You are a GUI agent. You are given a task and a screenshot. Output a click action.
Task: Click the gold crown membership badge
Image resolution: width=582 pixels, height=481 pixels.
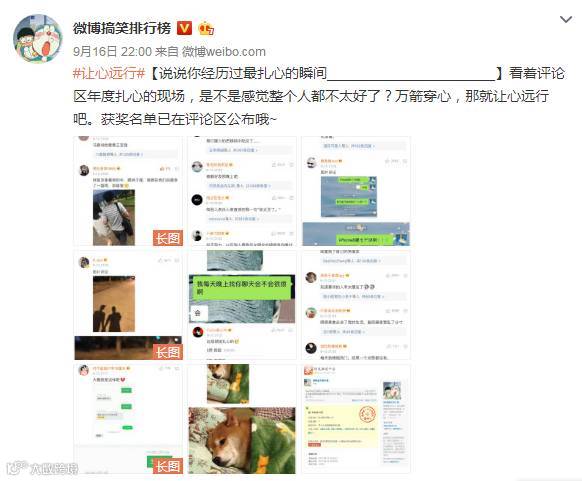click(x=206, y=29)
